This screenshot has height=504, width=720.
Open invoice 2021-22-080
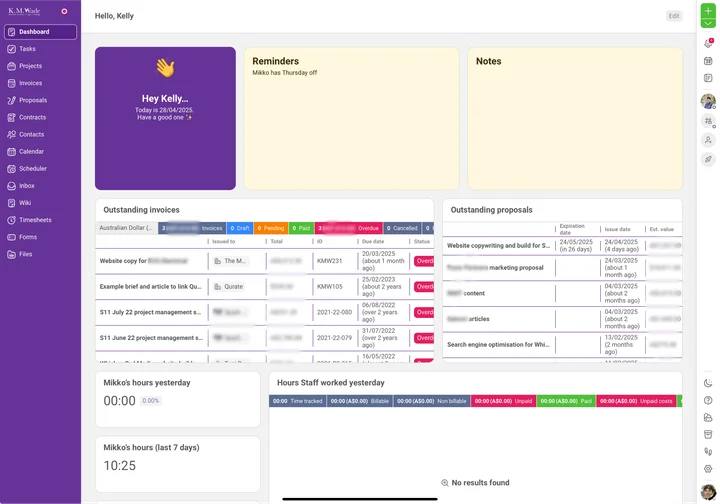(264, 312)
